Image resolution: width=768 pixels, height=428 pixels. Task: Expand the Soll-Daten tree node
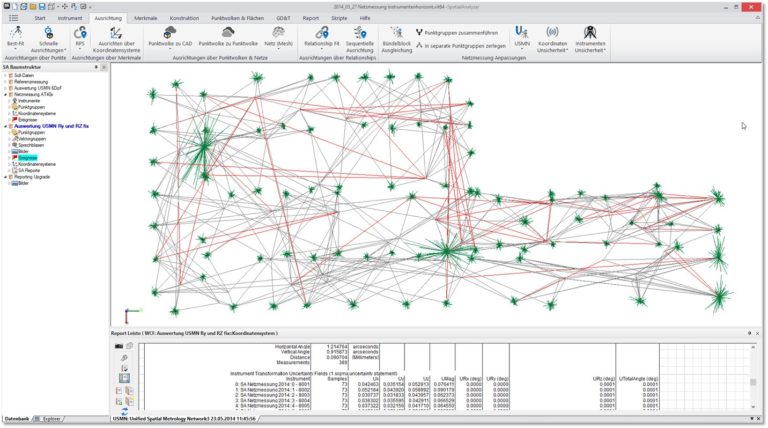coord(5,75)
